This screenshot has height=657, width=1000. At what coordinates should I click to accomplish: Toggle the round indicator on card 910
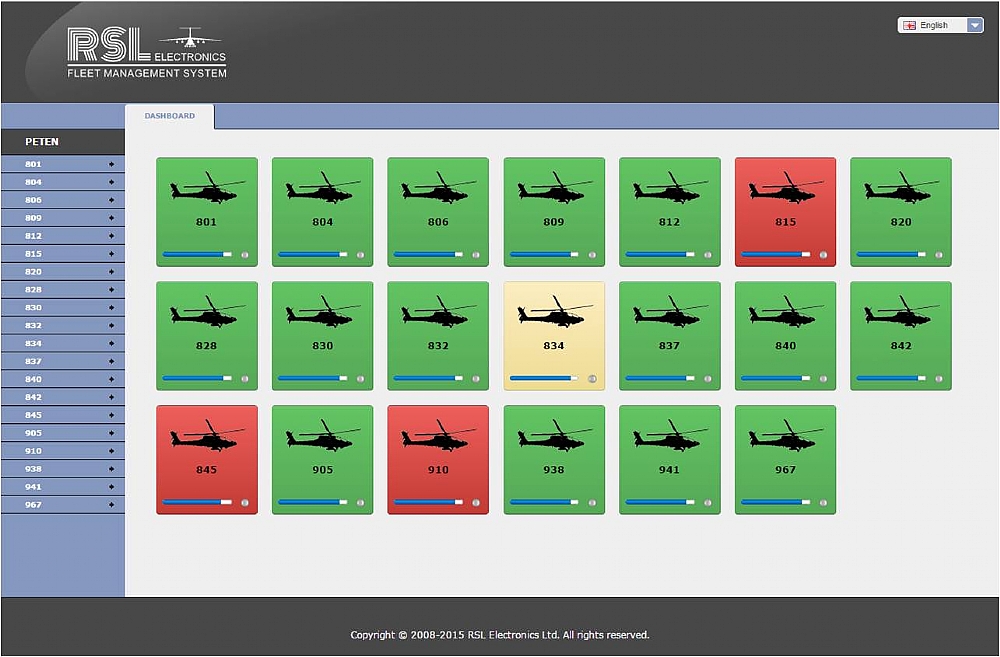tap(476, 503)
